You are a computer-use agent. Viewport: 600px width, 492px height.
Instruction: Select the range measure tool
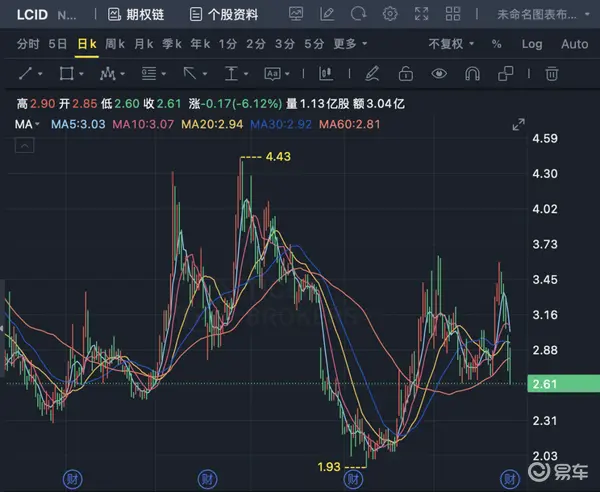coord(231,73)
